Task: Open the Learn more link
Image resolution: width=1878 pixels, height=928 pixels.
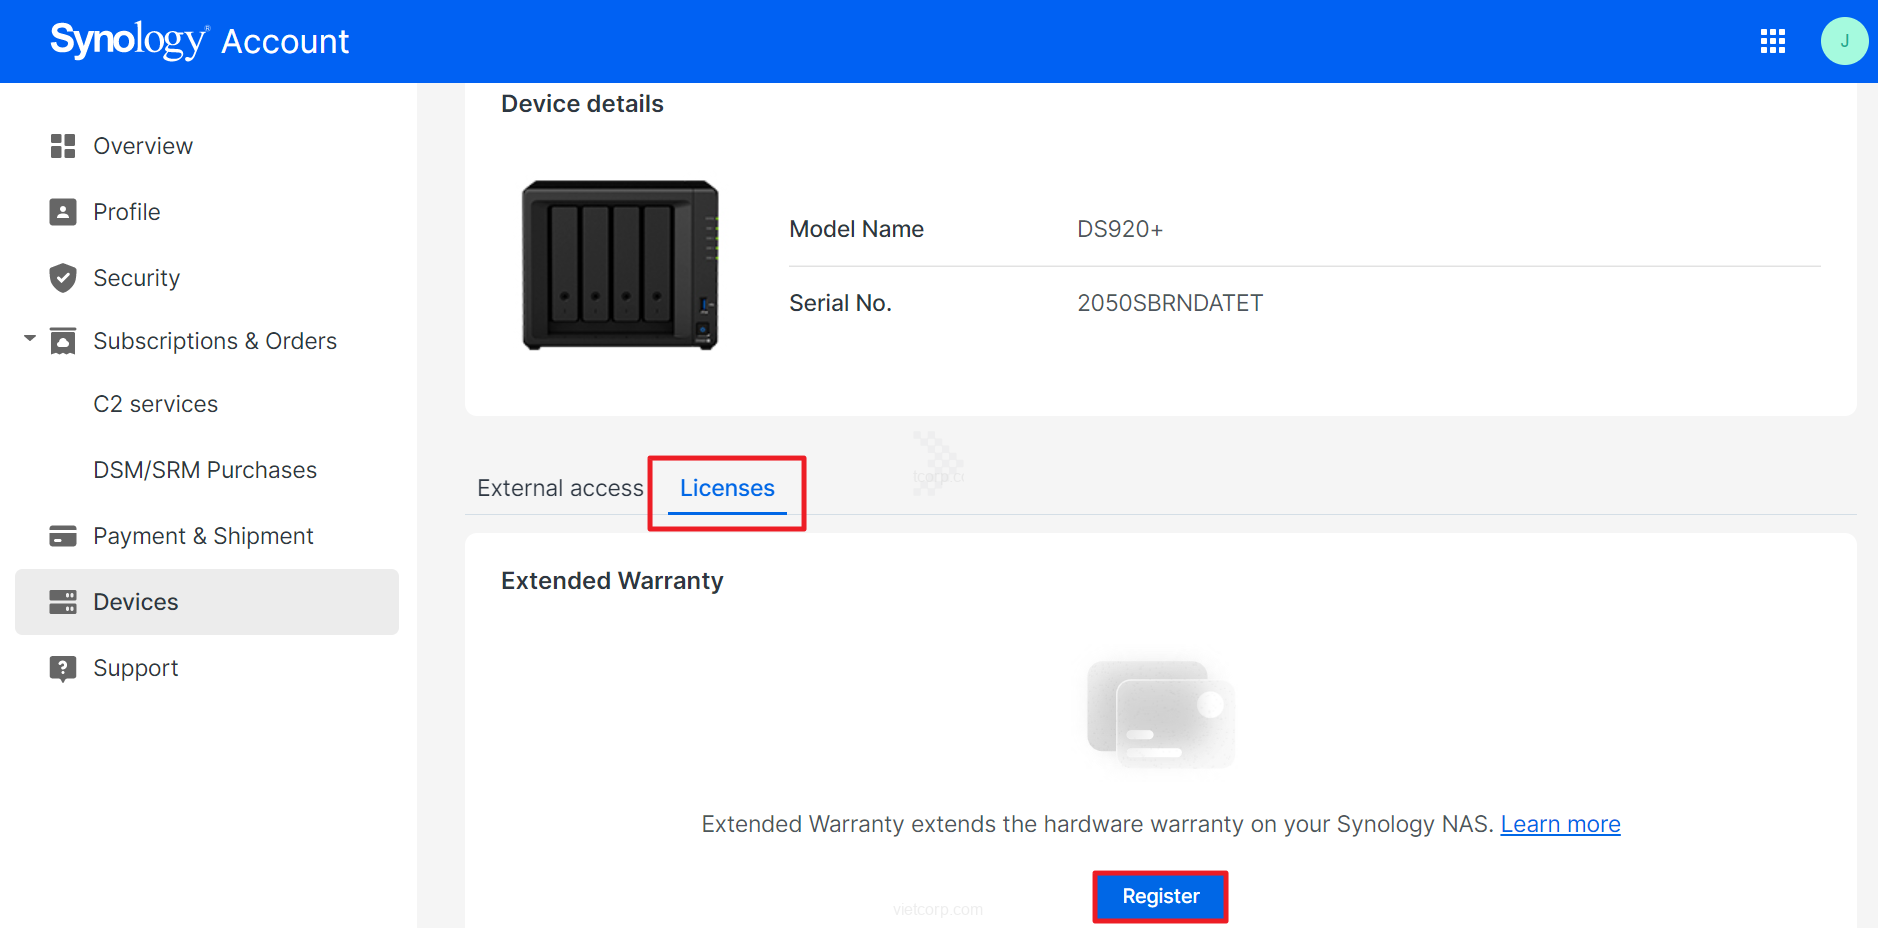Action: click(x=1560, y=823)
